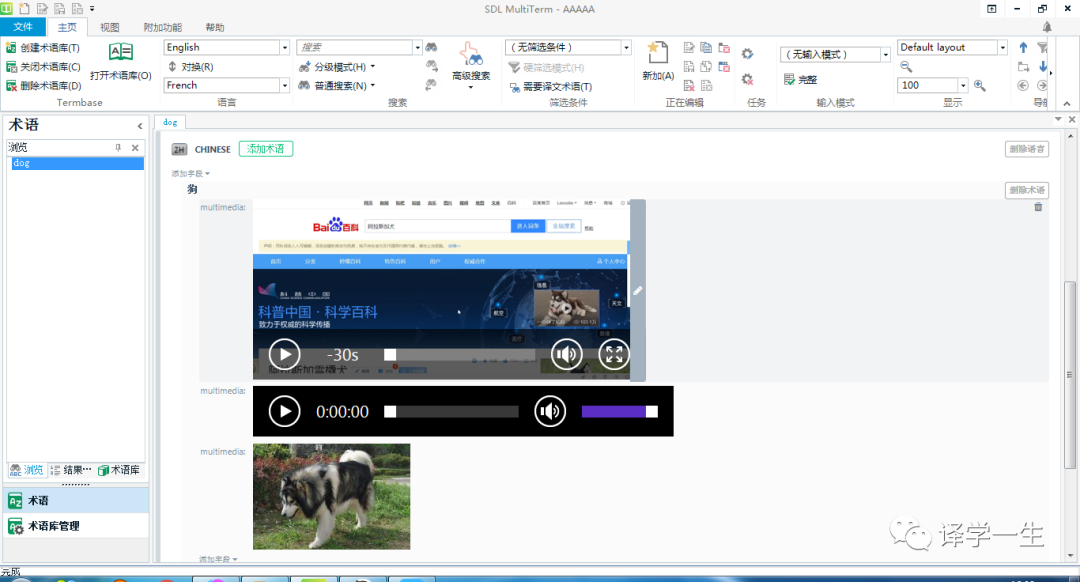Select dog in the browse list

[x=77, y=163]
